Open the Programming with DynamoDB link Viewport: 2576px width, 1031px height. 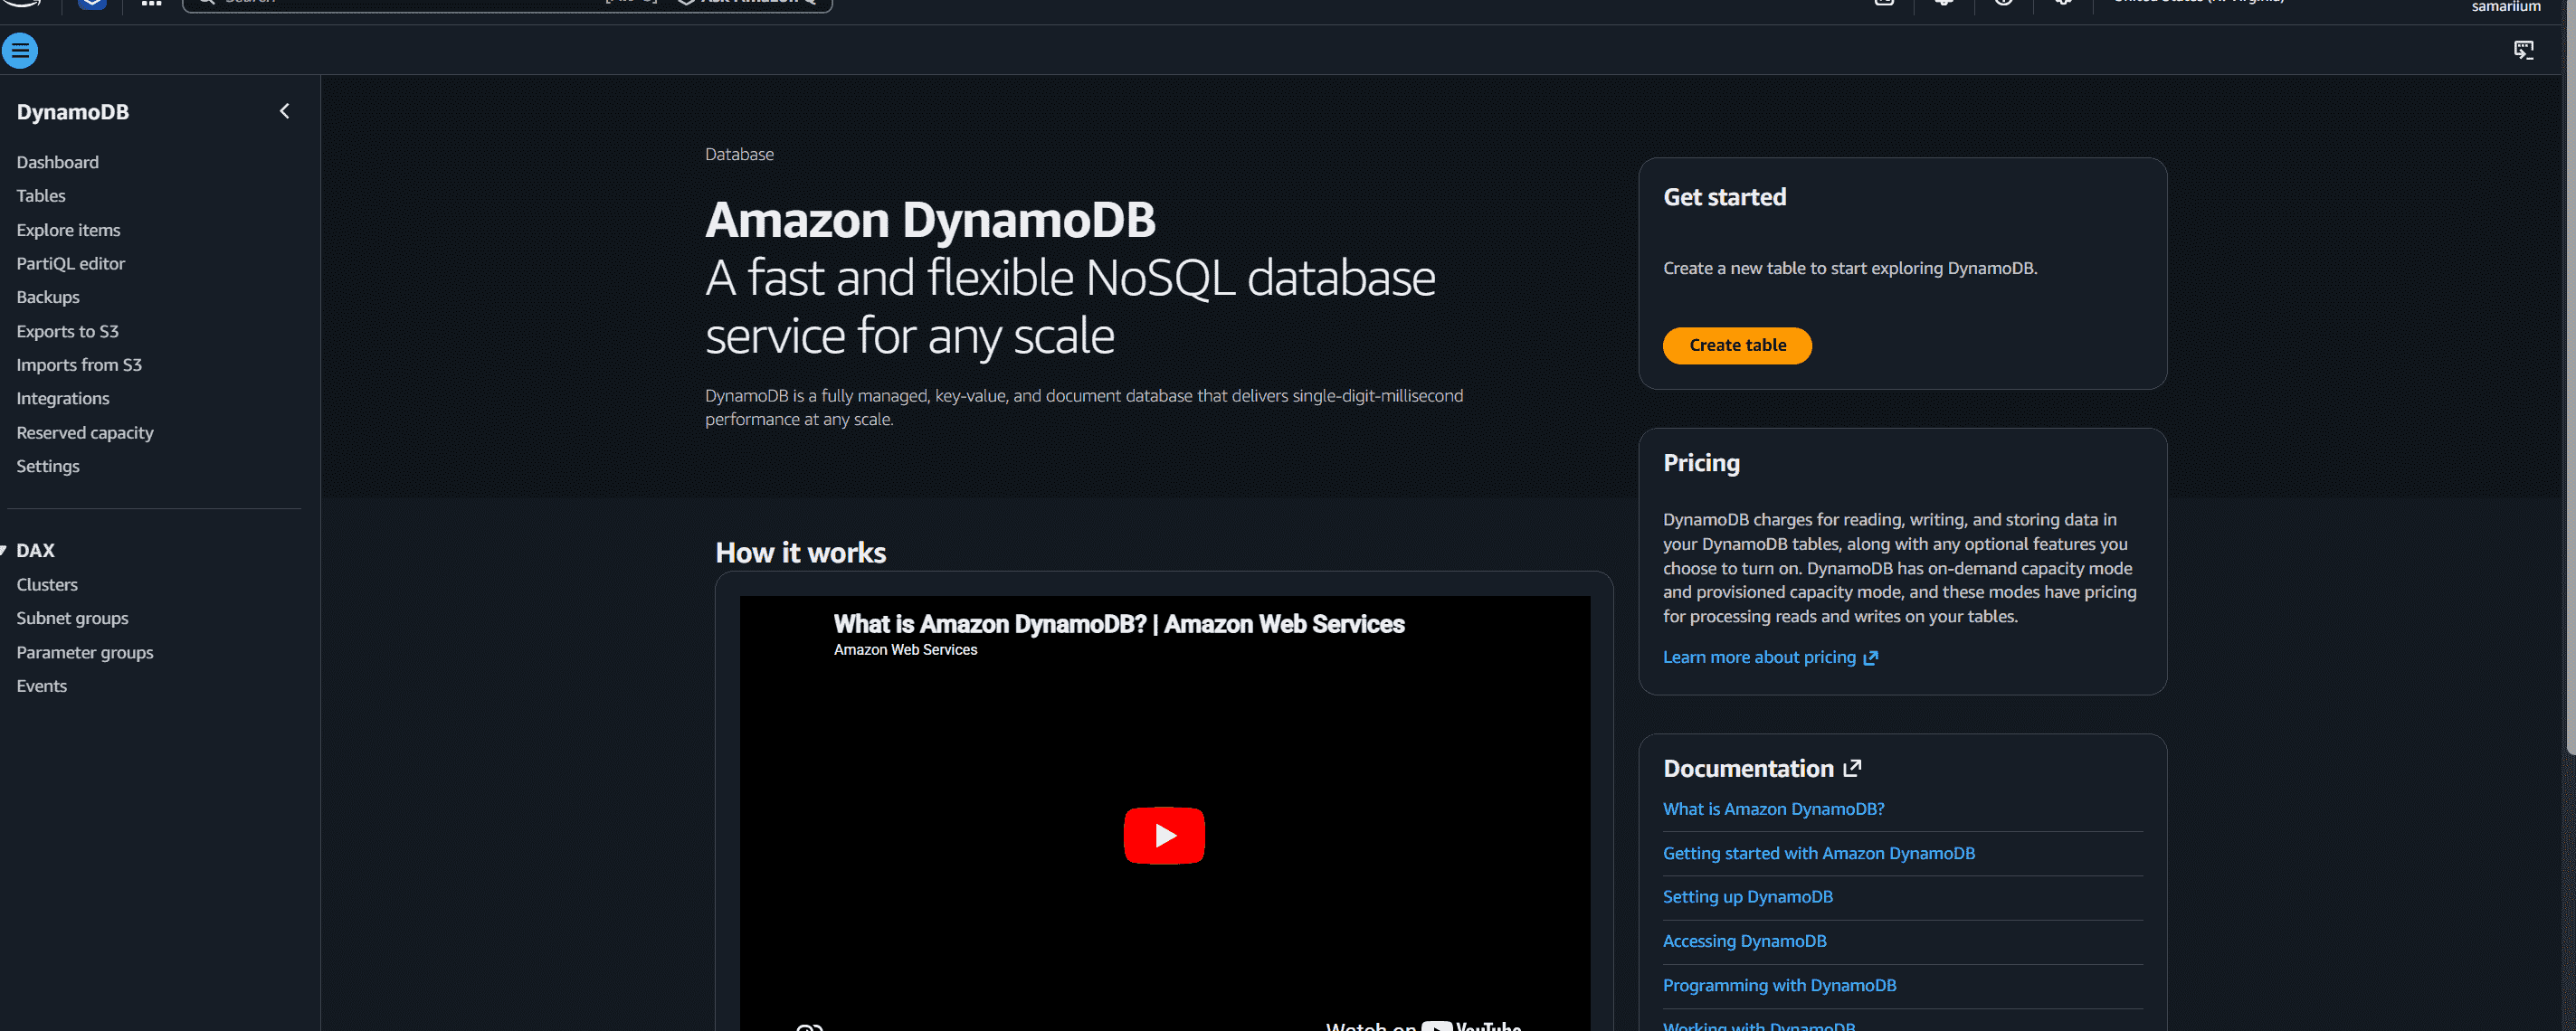coord(1779,985)
